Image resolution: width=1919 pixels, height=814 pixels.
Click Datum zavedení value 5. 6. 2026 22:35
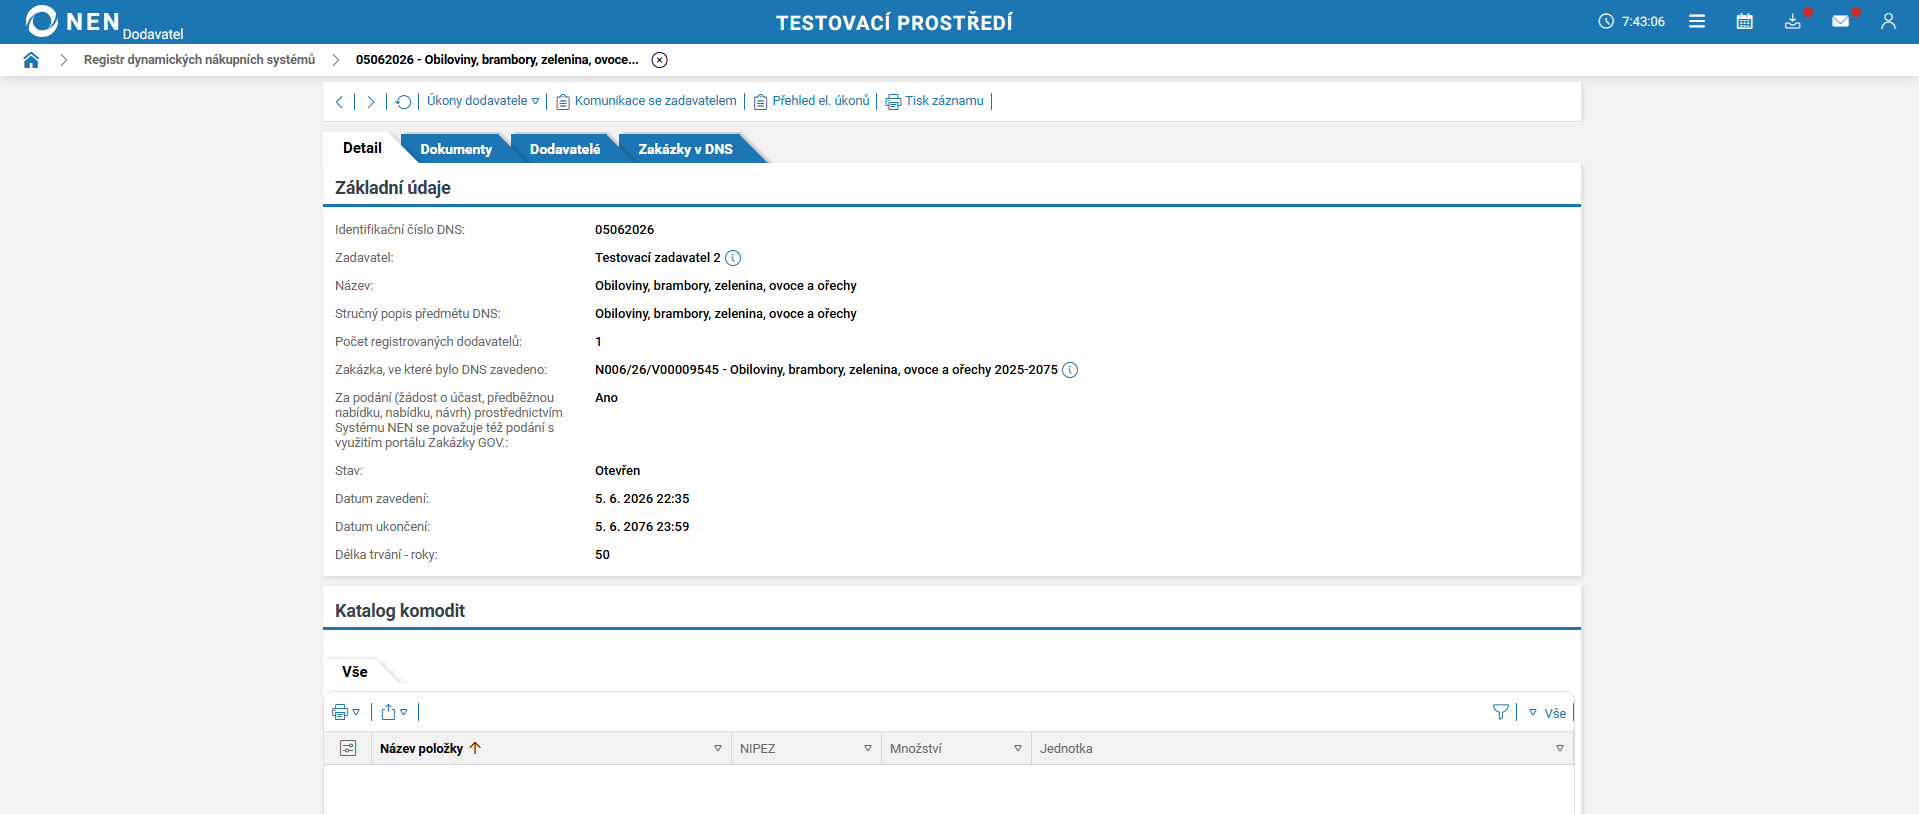pyautogui.click(x=642, y=499)
